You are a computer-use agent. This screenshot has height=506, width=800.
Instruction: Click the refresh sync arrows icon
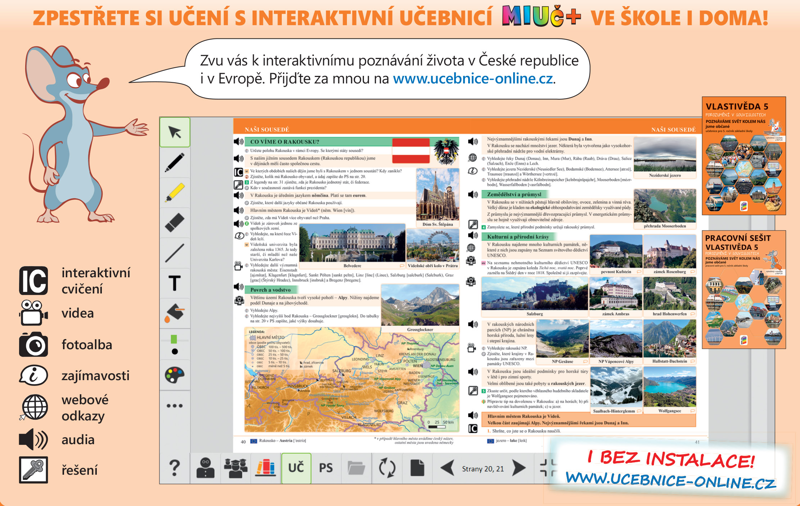(x=387, y=468)
